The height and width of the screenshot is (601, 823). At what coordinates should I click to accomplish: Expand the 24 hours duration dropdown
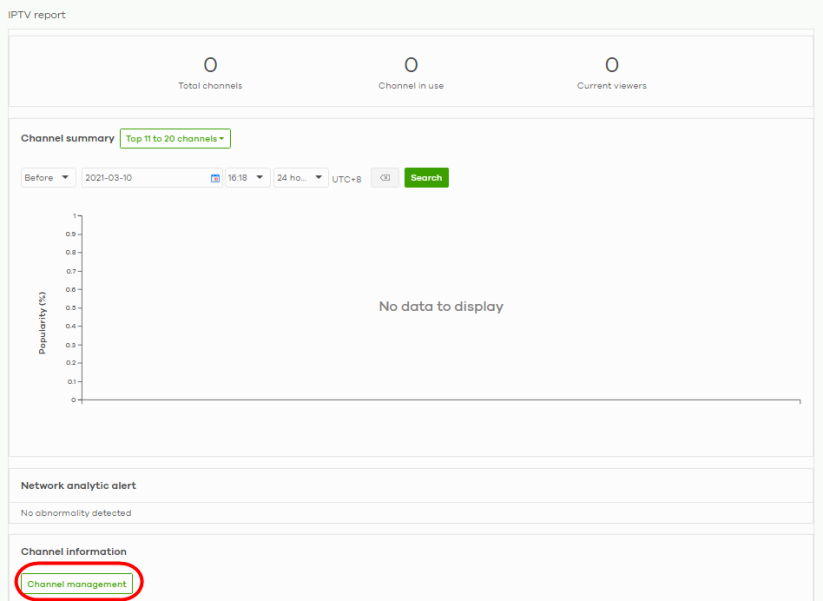pos(301,178)
